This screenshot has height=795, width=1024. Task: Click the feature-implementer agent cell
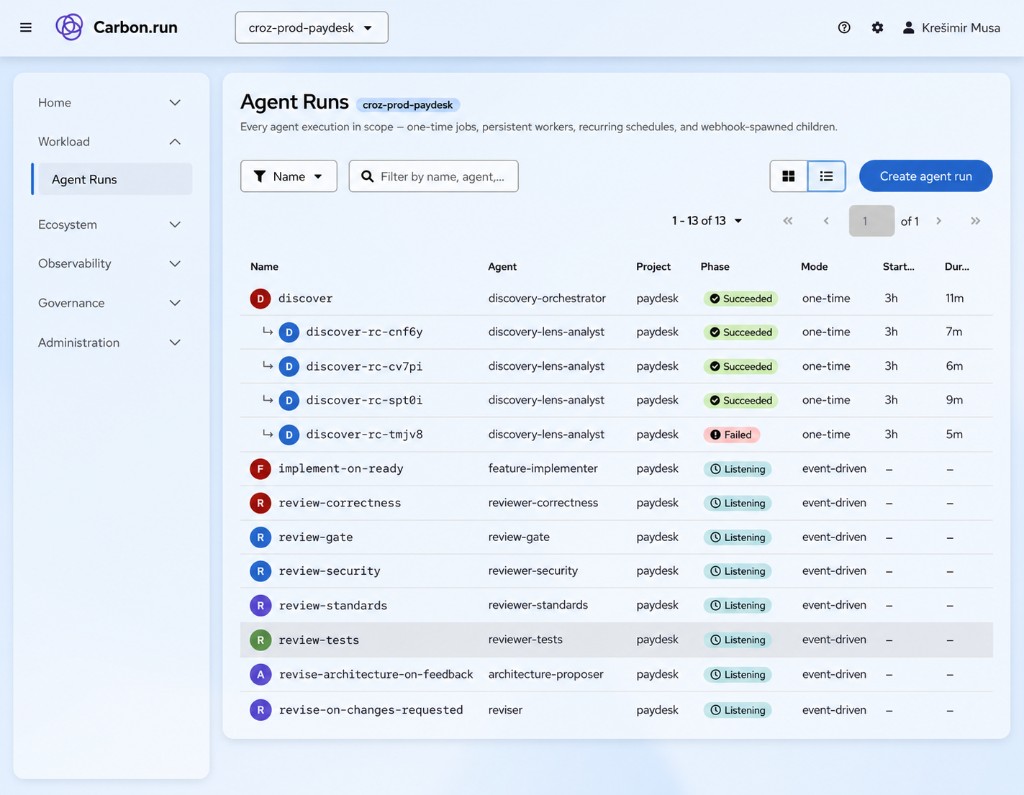tap(543, 468)
